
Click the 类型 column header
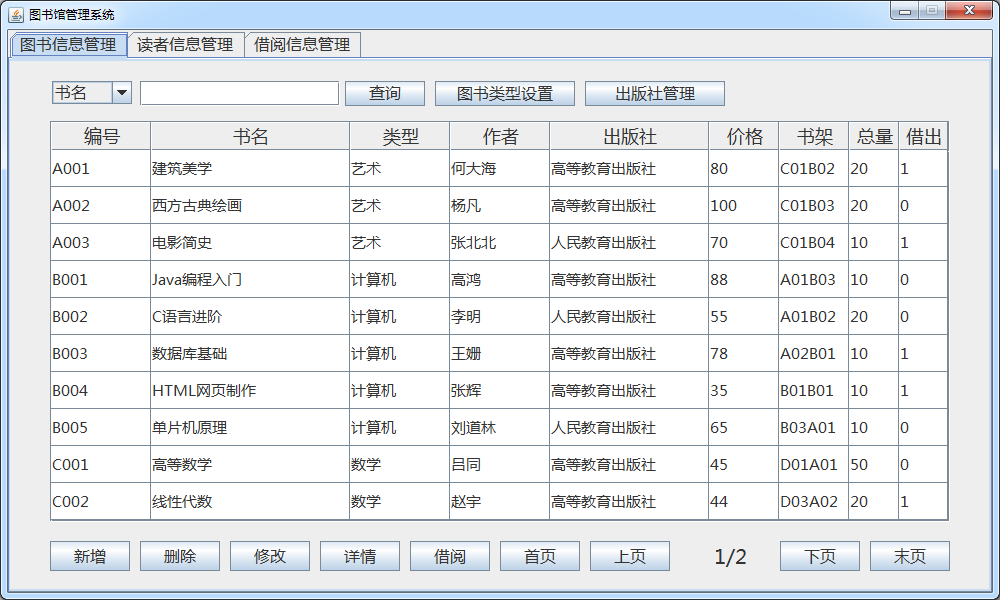tap(400, 136)
